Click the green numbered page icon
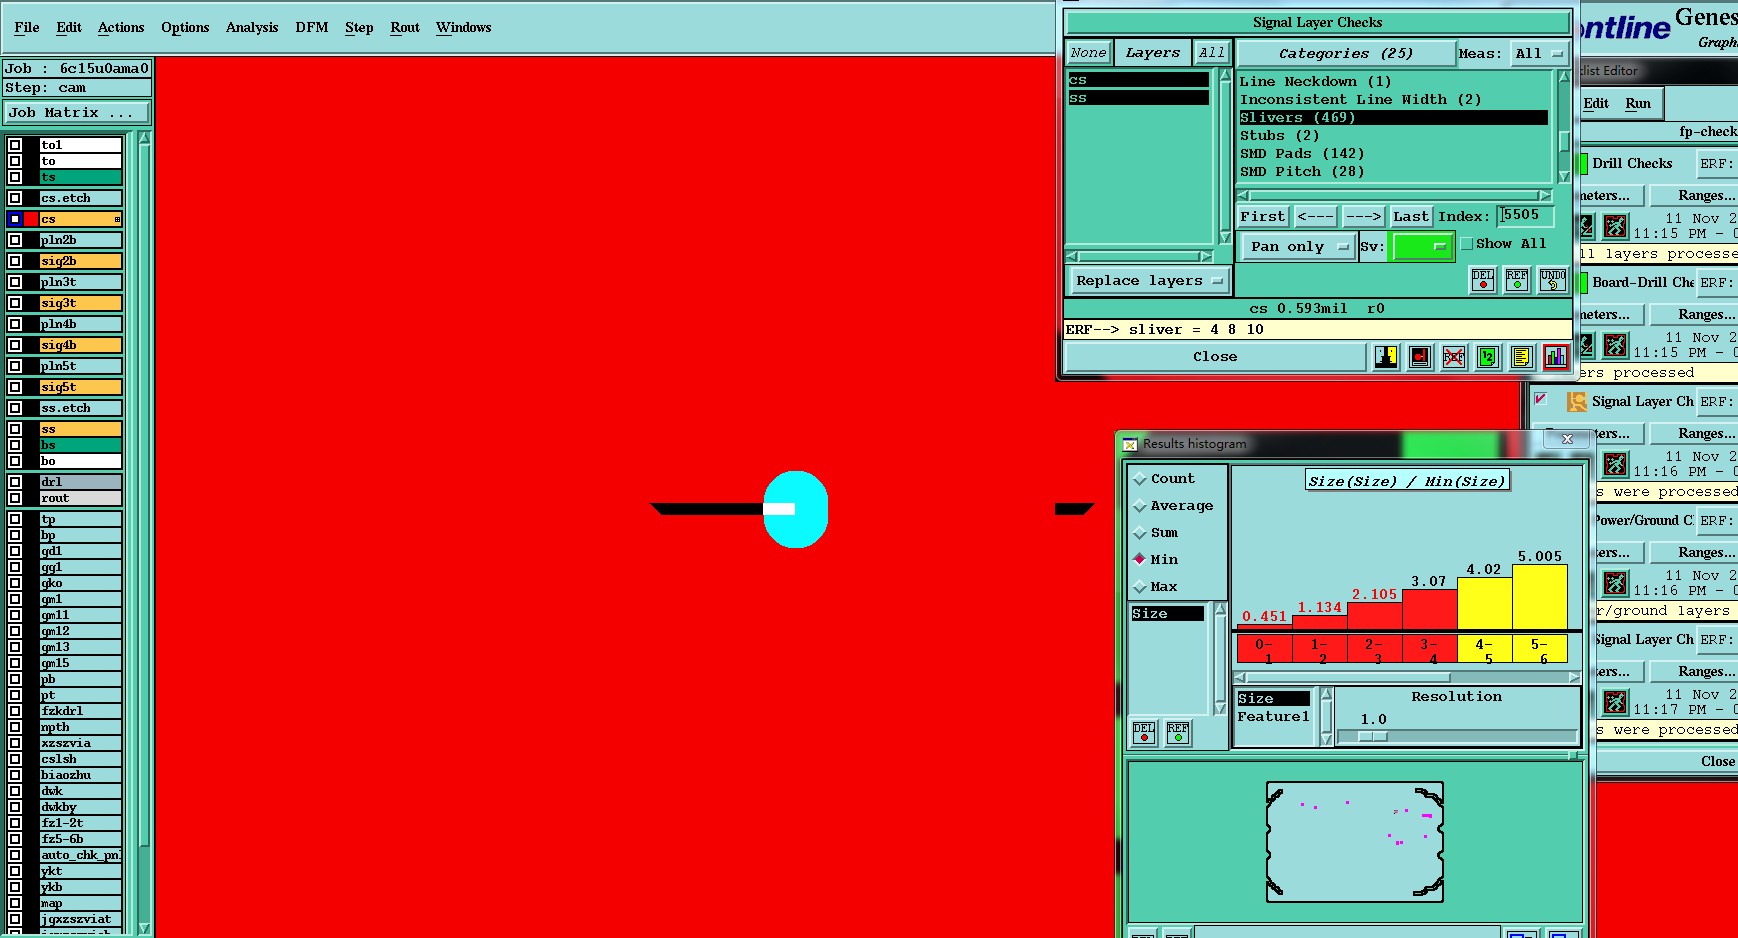 1488,357
